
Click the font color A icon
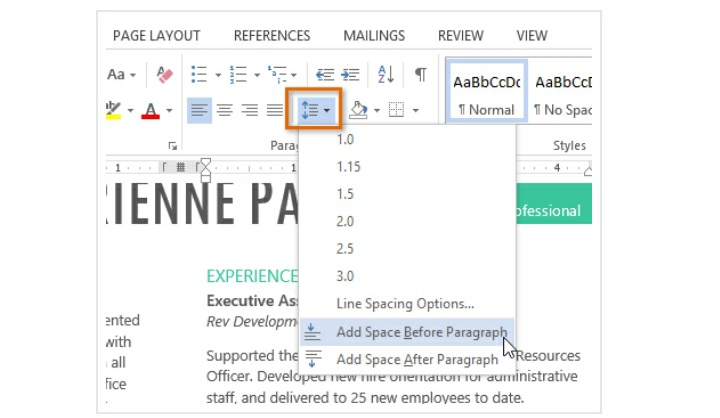click(x=150, y=110)
